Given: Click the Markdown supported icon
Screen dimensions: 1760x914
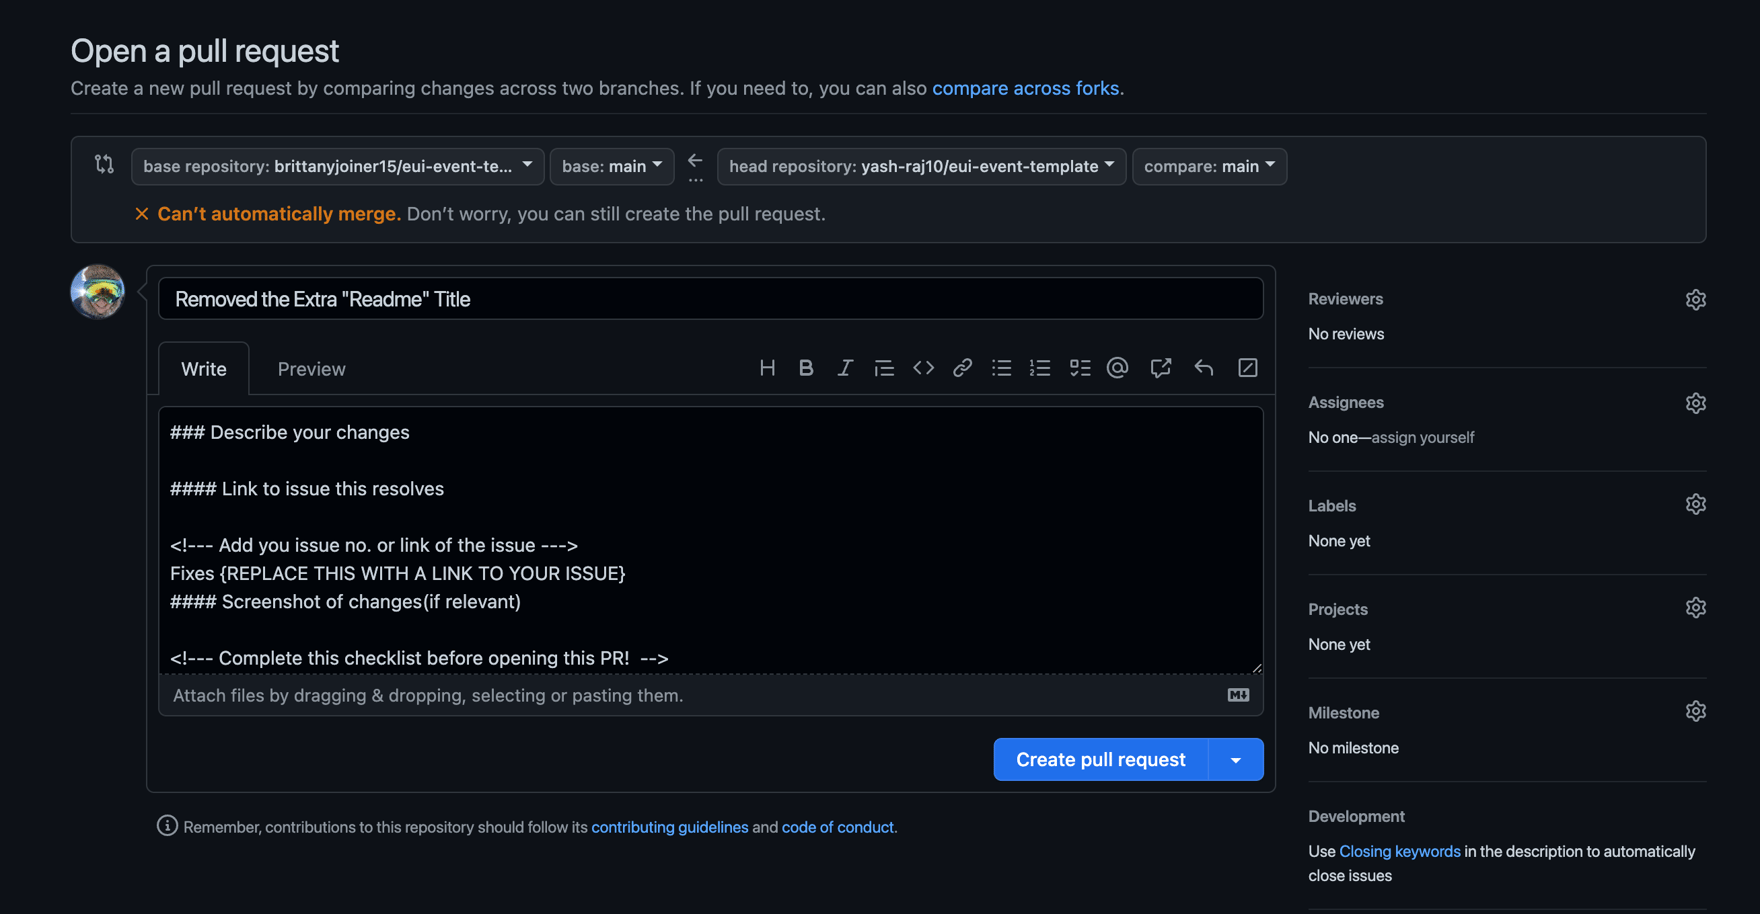Looking at the screenshot, I should 1238,695.
